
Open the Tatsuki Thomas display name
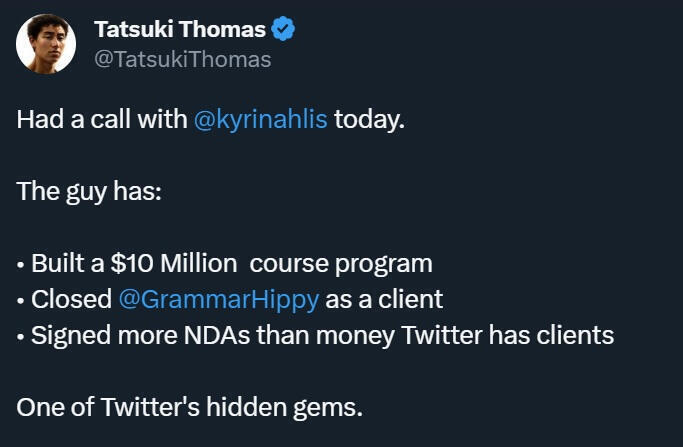(x=179, y=29)
